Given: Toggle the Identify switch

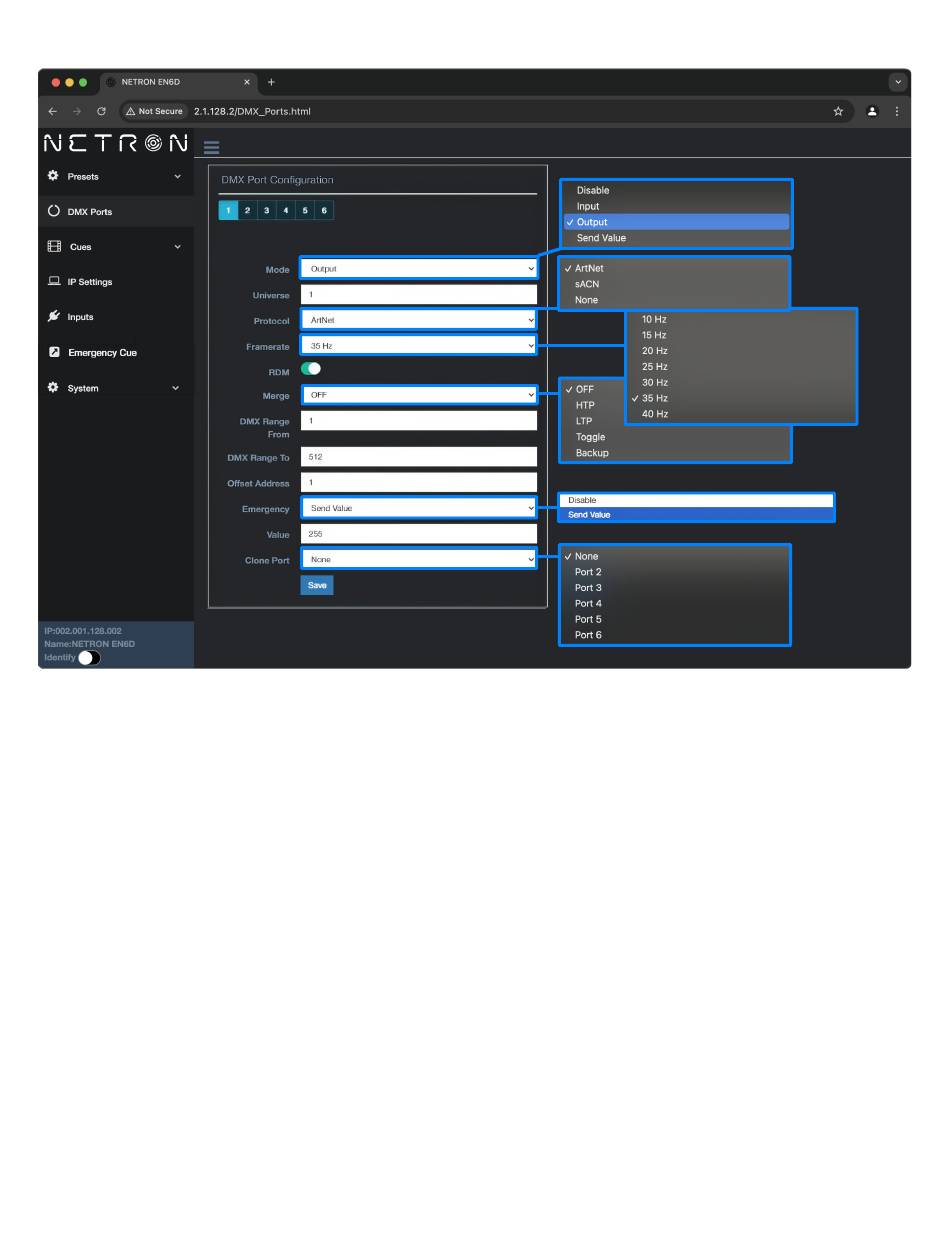Looking at the screenshot, I should (x=89, y=658).
